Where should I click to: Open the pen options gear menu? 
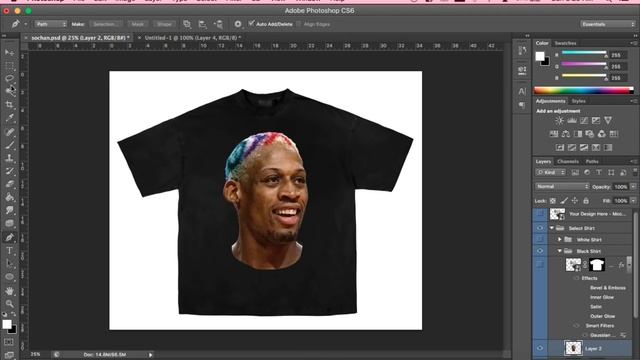(238, 24)
